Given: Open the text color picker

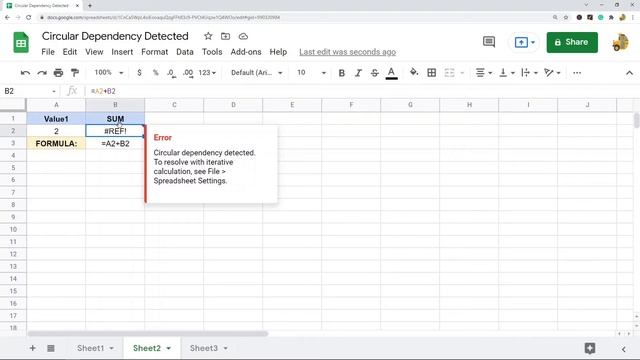Looking at the screenshot, I should (x=391, y=73).
